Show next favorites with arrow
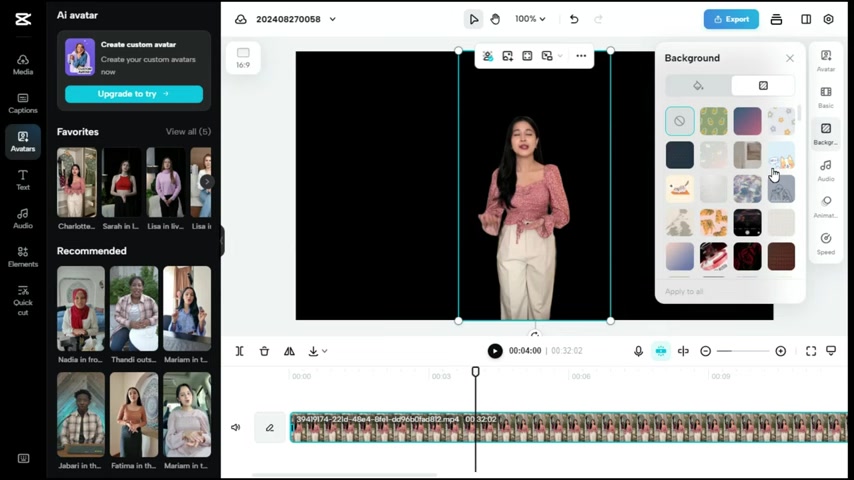Screen dimensions: 854x480 pyautogui.click(x=206, y=181)
